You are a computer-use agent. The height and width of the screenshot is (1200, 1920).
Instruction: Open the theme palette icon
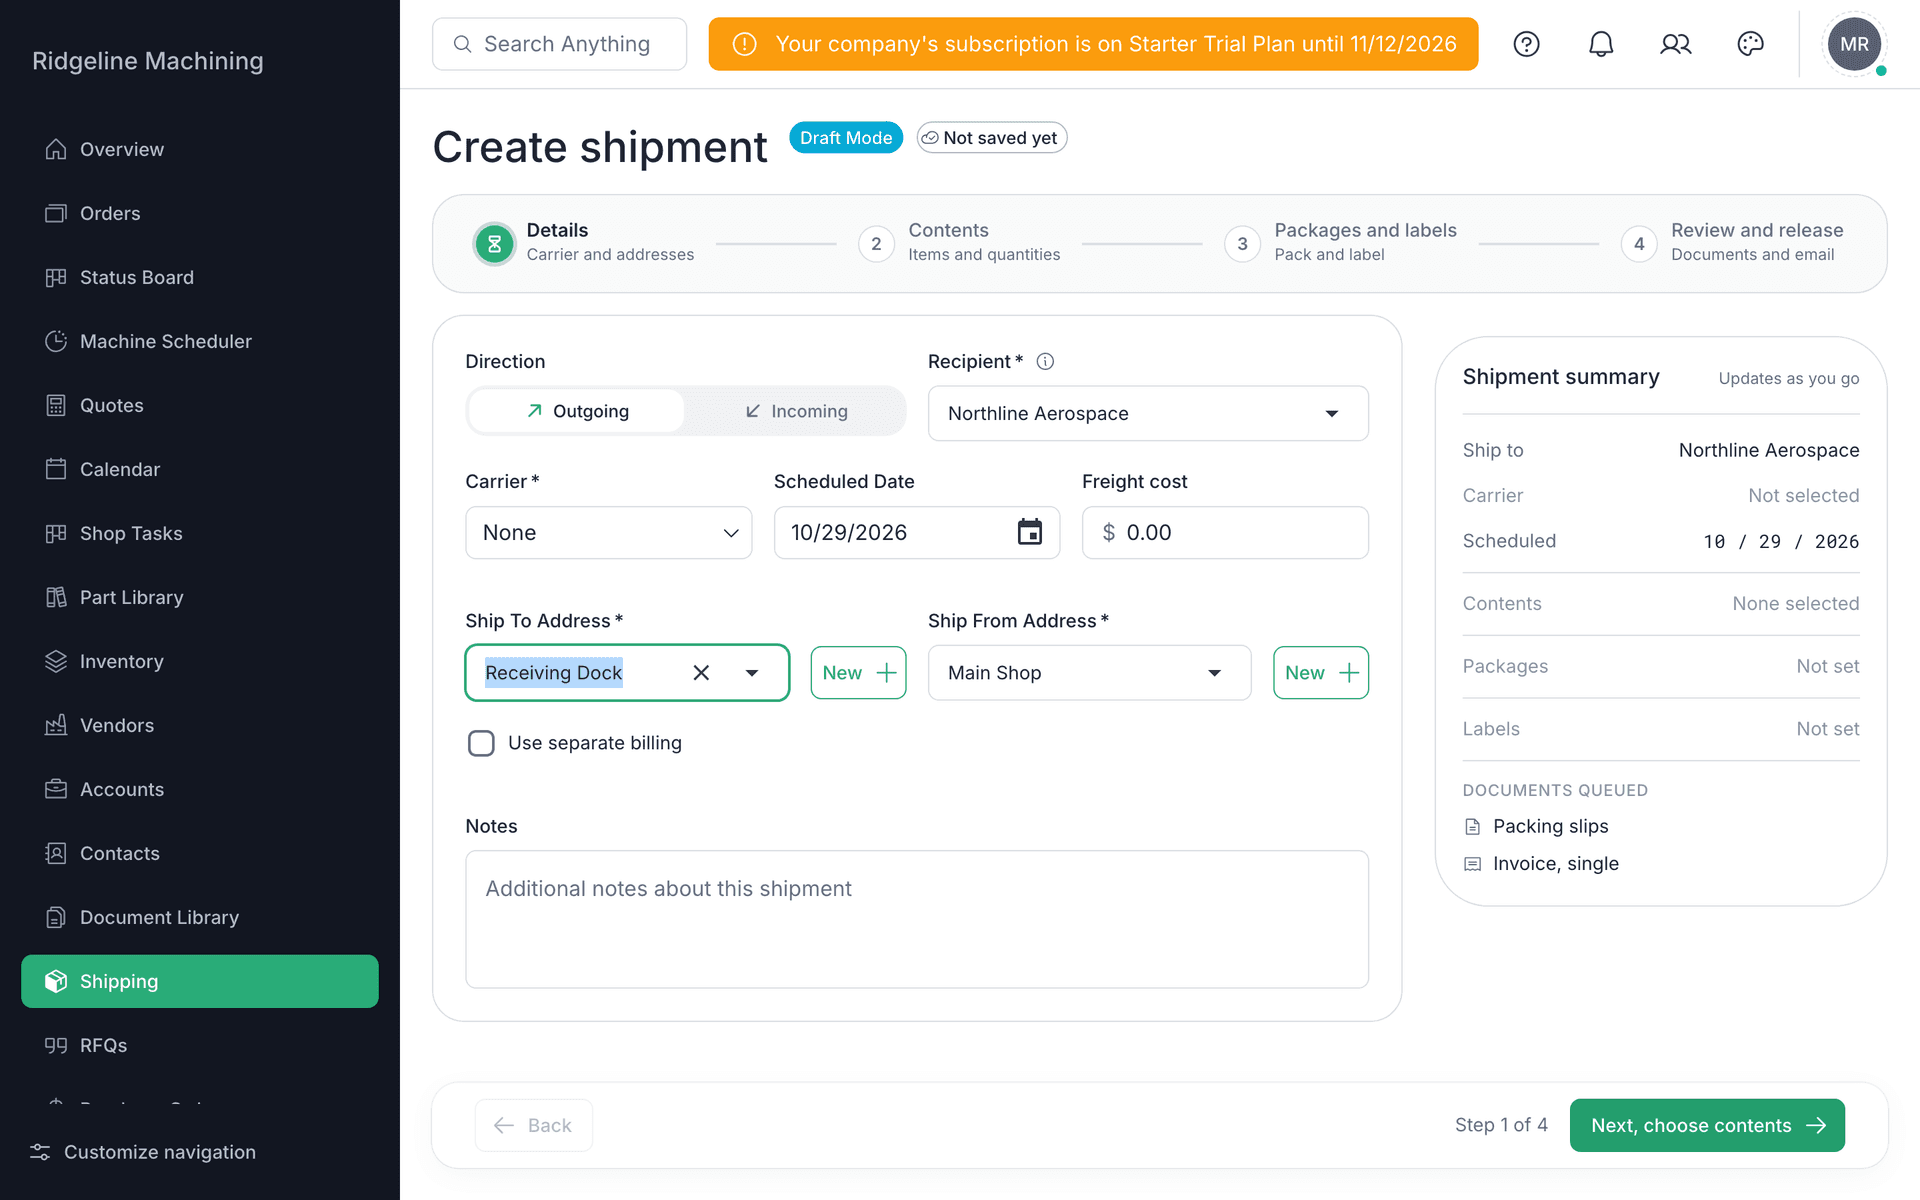point(1751,44)
